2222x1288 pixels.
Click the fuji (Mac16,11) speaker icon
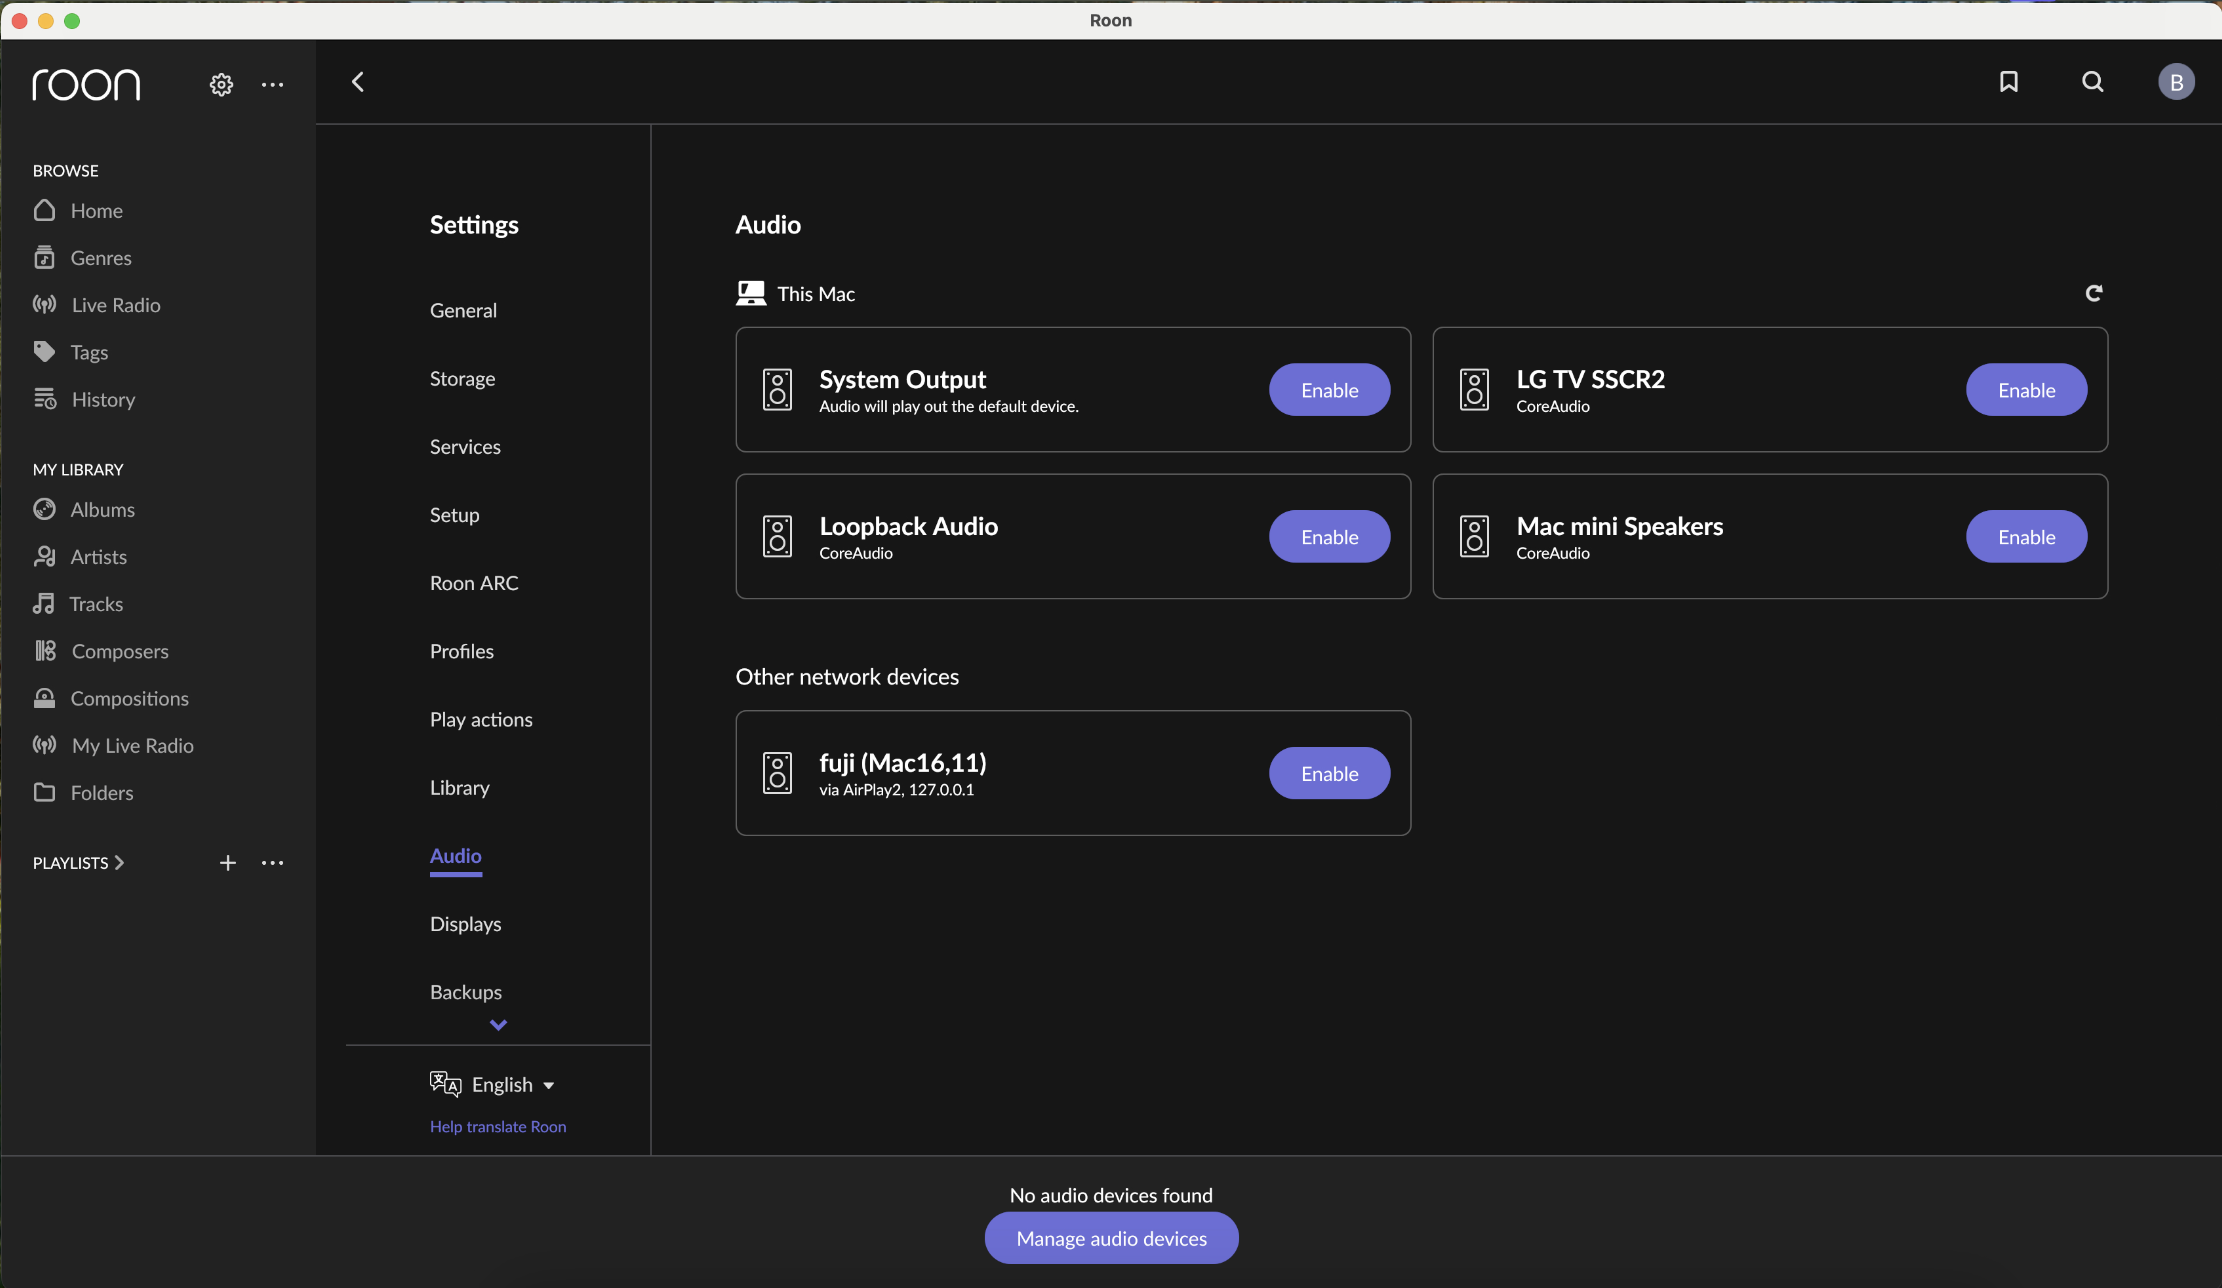pos(777,773)
